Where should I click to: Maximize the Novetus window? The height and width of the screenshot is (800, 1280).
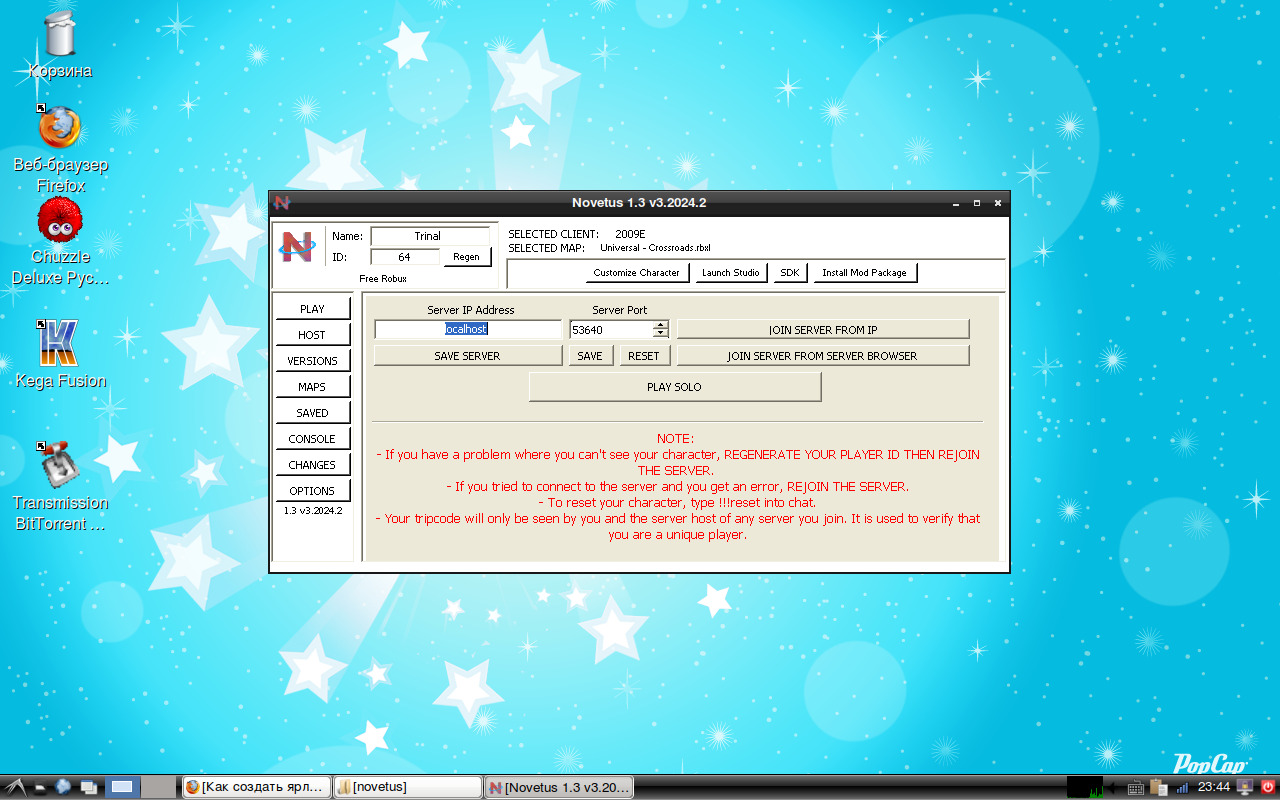click(977, 203)
